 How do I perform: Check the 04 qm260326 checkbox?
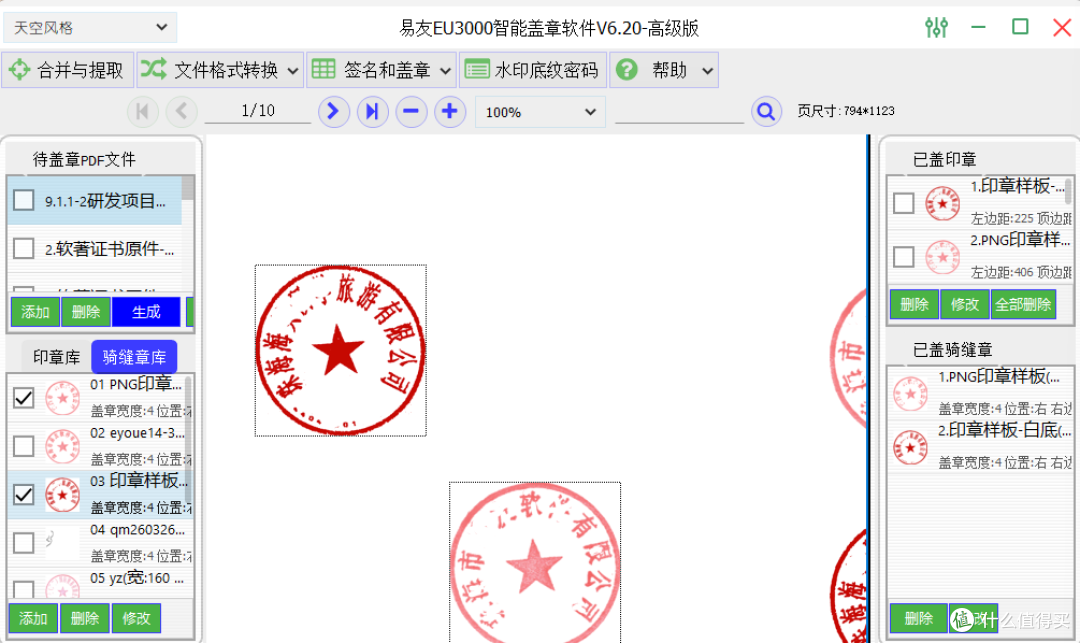pos(23,542)
